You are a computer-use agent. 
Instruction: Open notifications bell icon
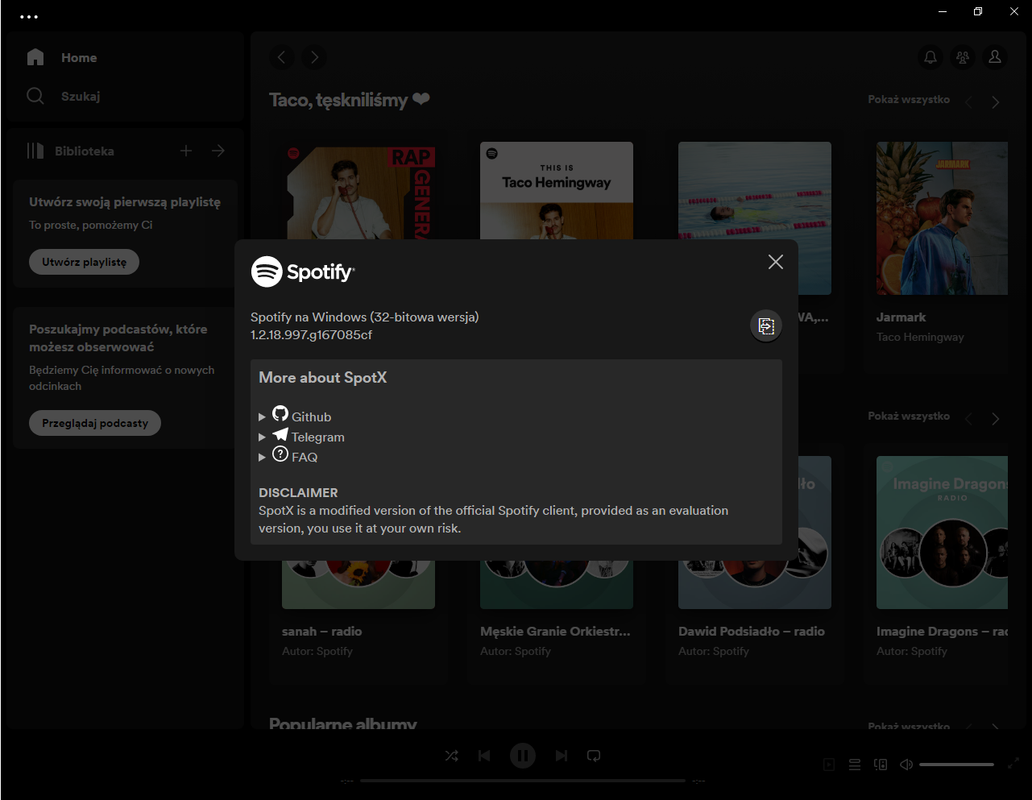click(x=930, y=57)
